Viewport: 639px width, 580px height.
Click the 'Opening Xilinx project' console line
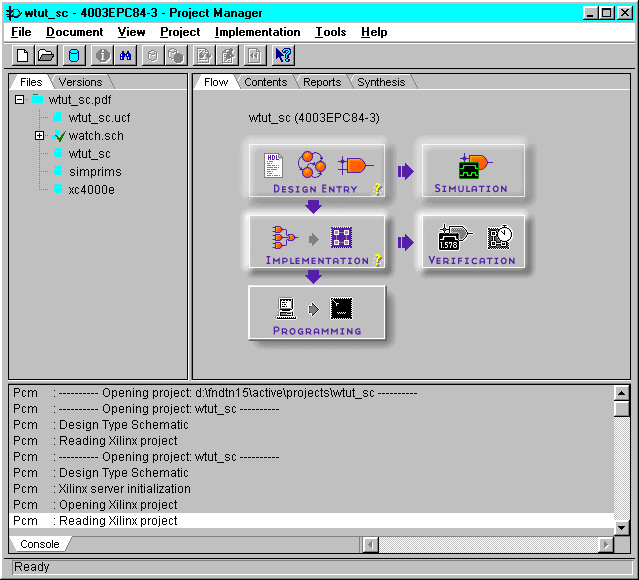click(x=311, y=505)
